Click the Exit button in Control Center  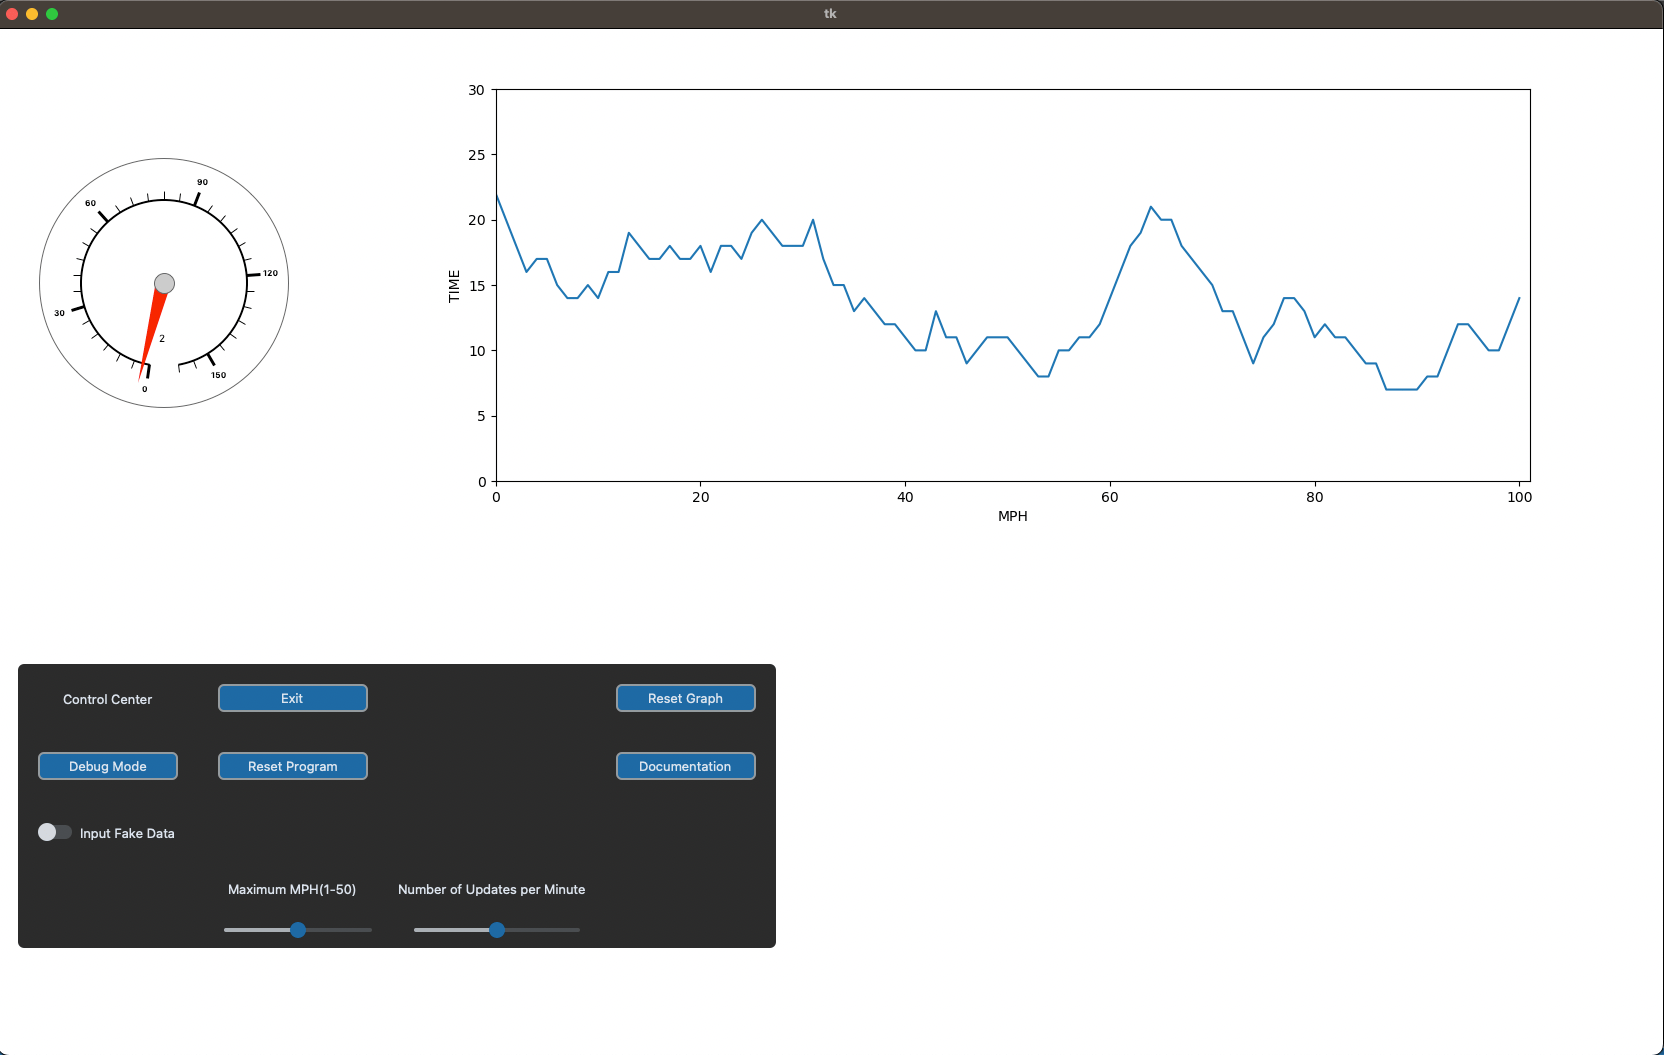[292, 698]
